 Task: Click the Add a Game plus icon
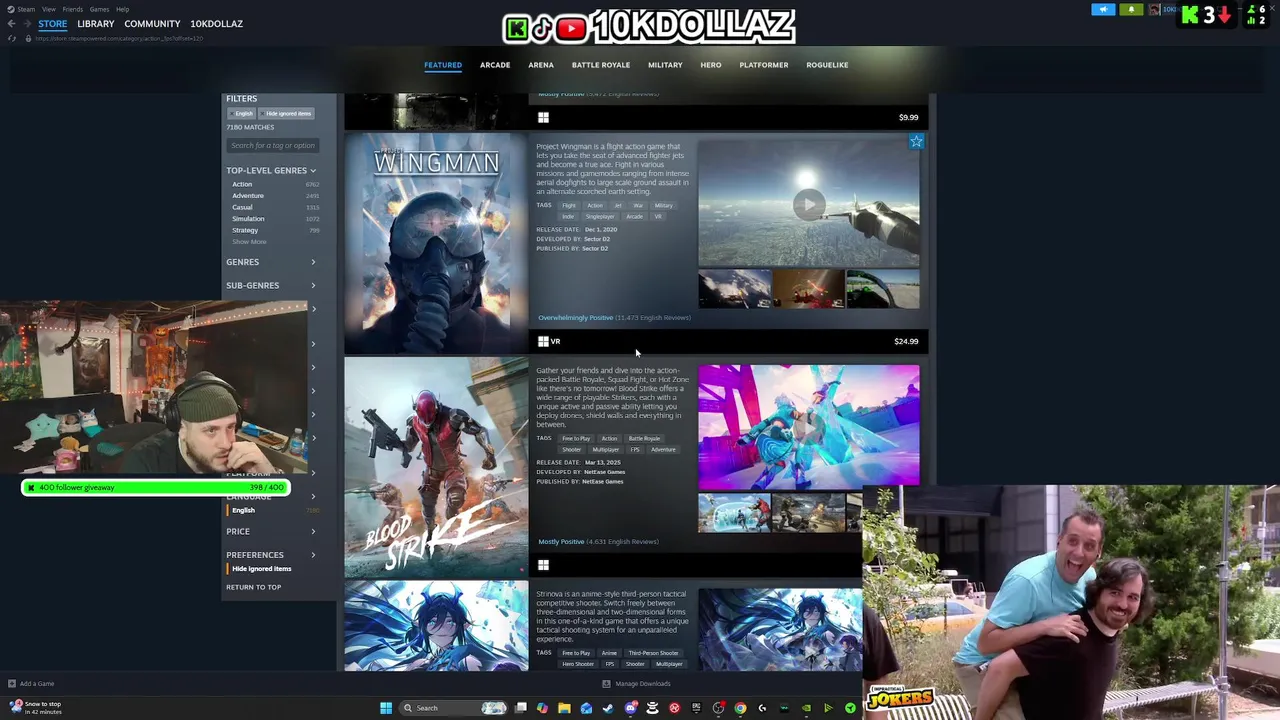pyautogui.click(x=12, y=684)
